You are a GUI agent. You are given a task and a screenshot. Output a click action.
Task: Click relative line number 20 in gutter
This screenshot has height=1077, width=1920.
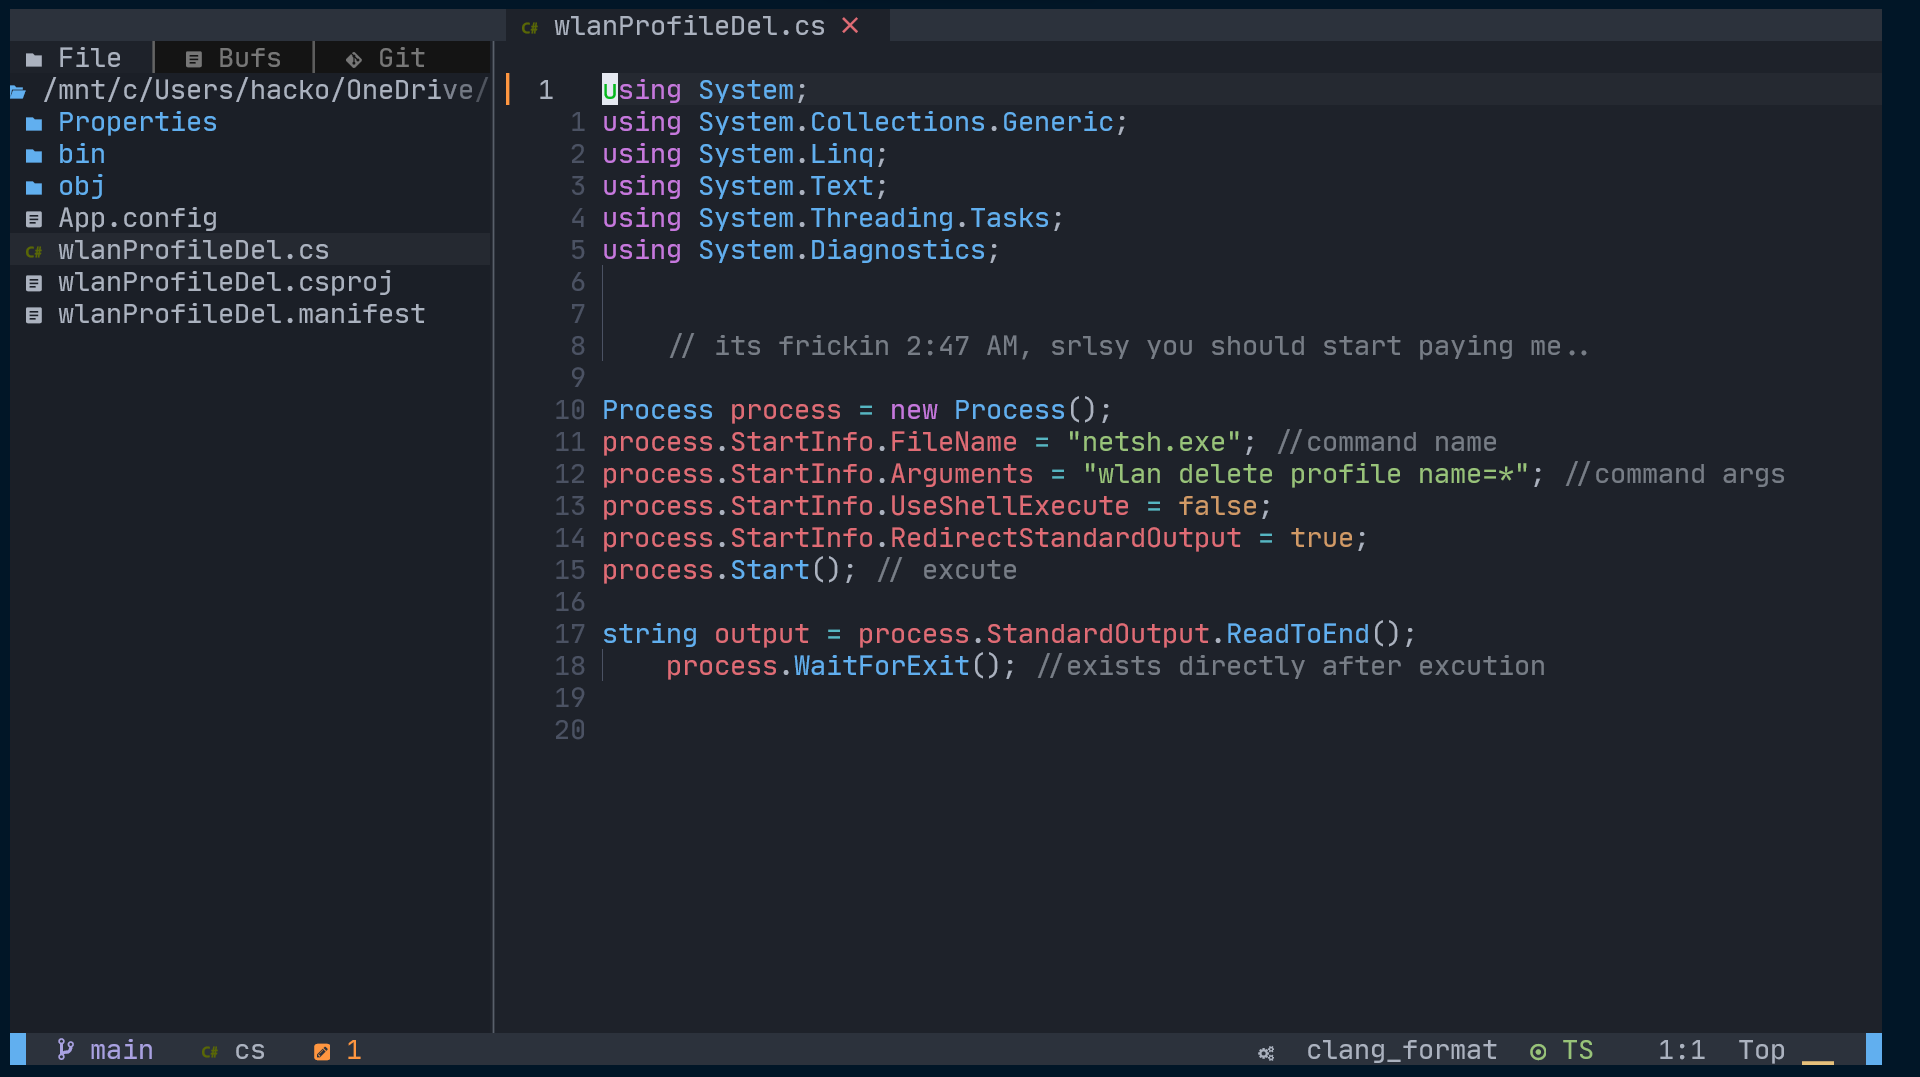pos(570,730)
